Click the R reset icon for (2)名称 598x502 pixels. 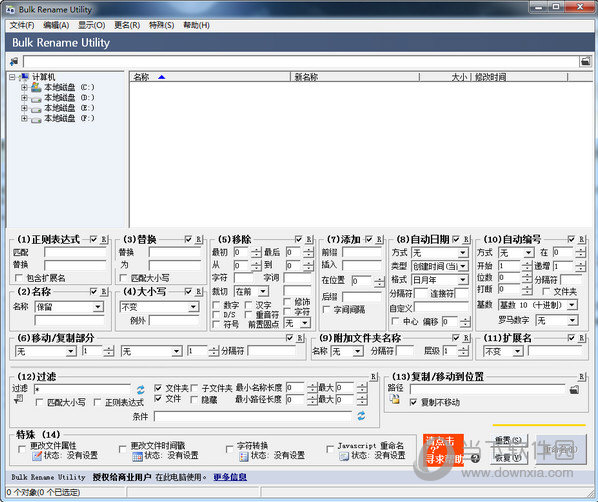[x=104, y=292]
